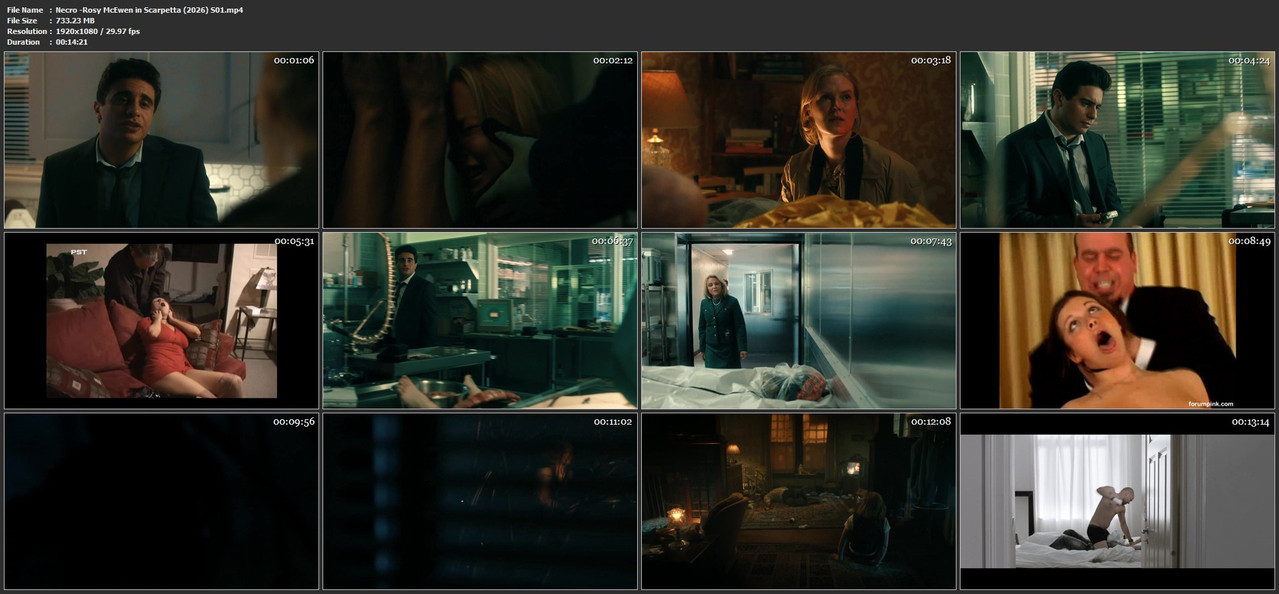The width and height of the screenshot is (1279, 594).
Task: Pick the thumbnail marked 00:08:49
Action: [1118, 321]
